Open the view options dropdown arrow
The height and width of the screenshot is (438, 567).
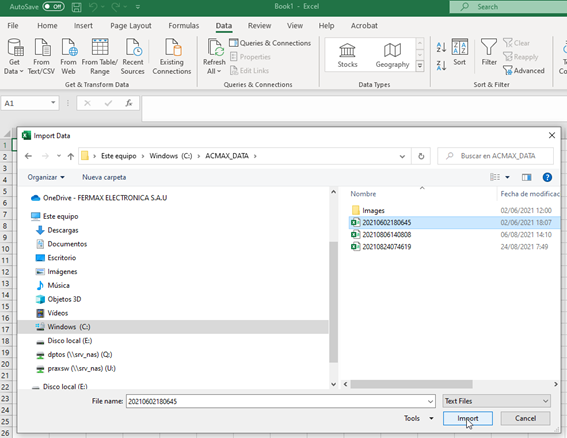pos(507,177)
